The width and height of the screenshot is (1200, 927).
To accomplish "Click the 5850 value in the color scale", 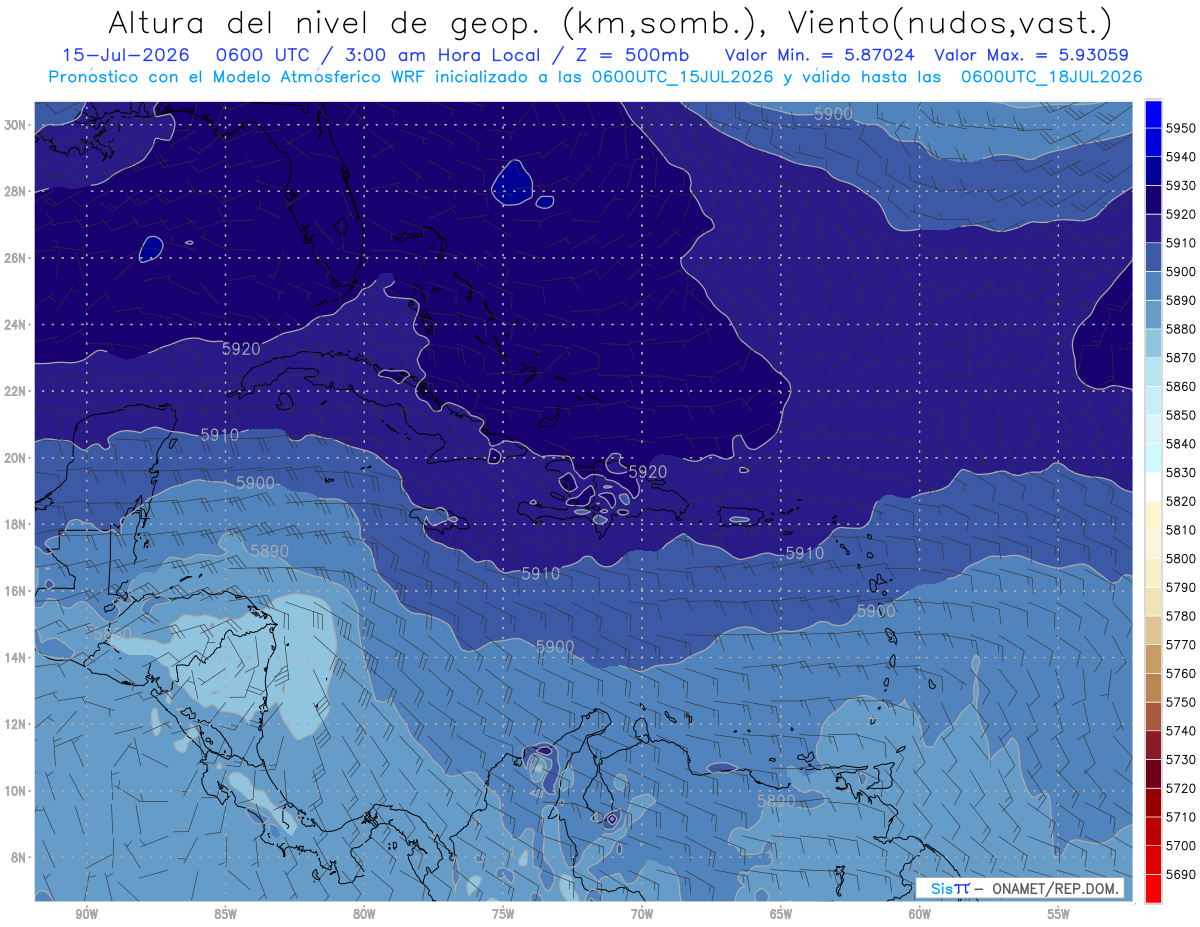I will (1180, 414).
